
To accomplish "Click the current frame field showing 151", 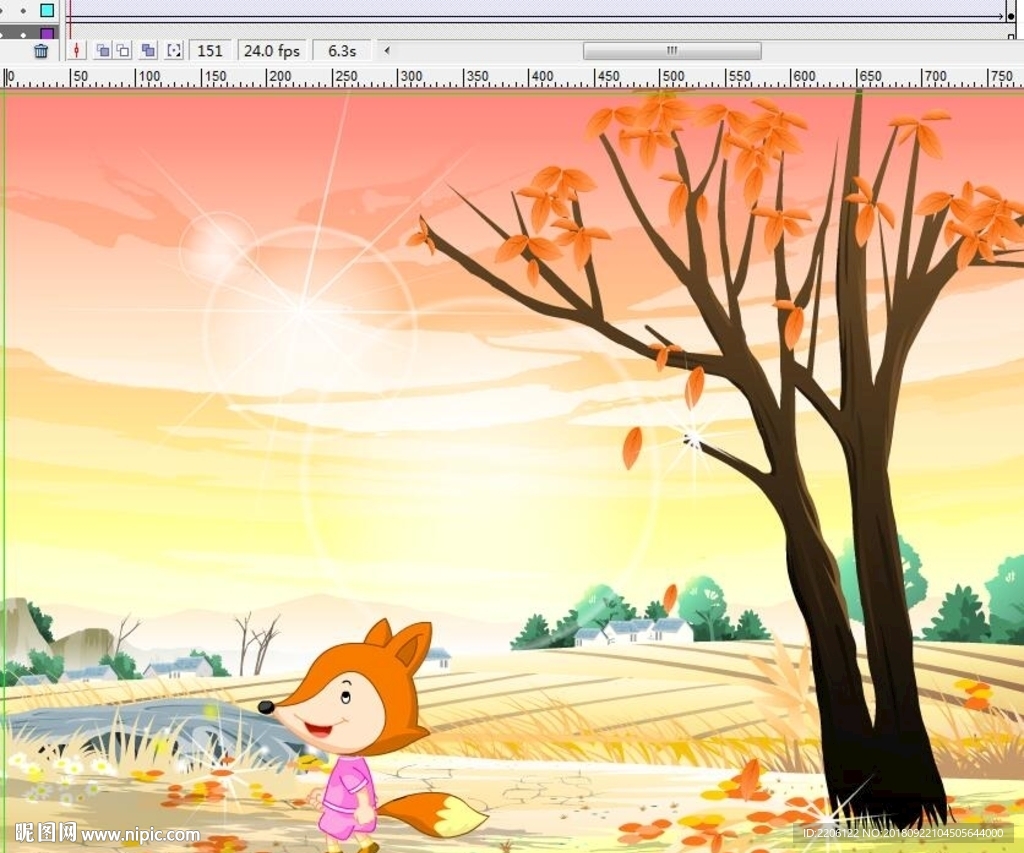I will pos(210,51).
